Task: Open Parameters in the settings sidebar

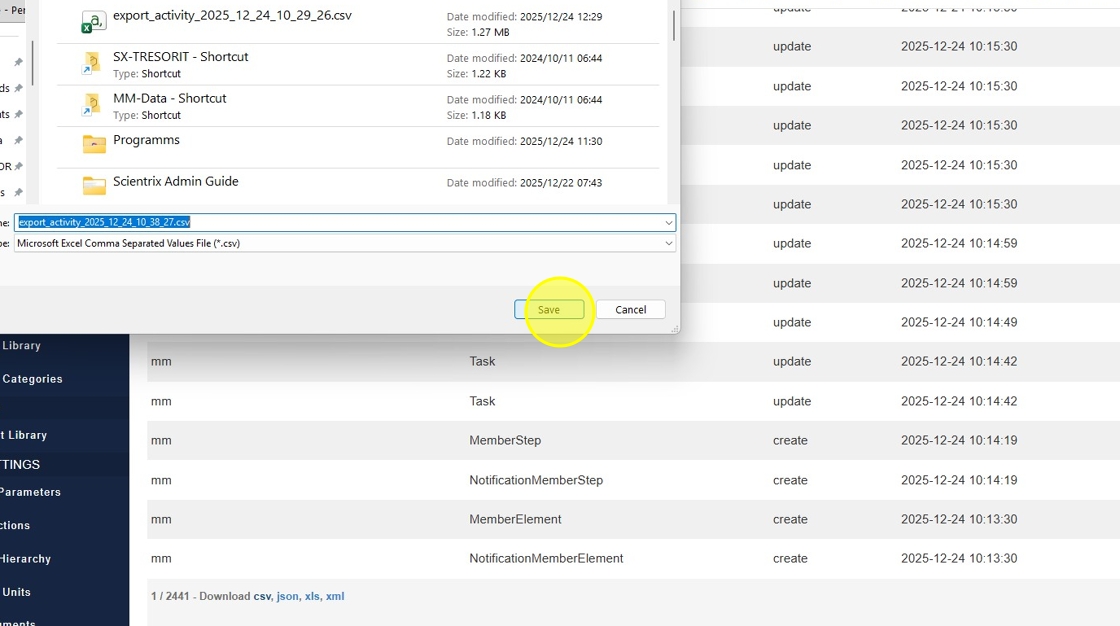Action: 30,492
